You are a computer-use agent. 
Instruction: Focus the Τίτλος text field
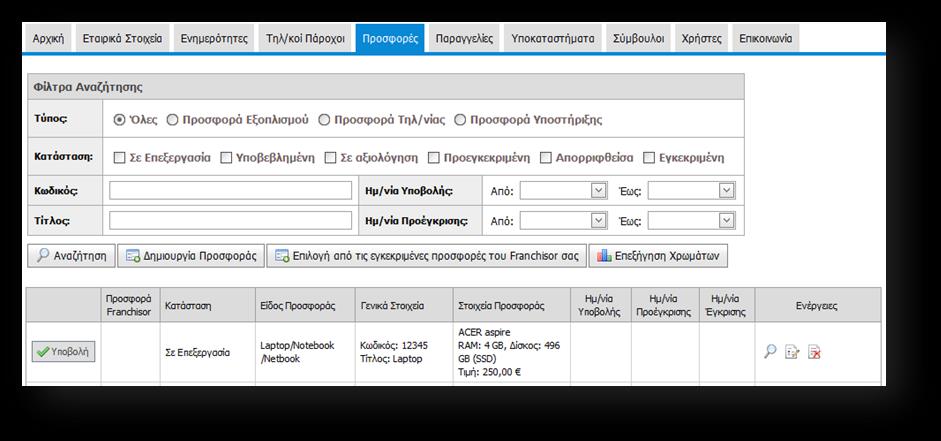[x=230, y=220]
